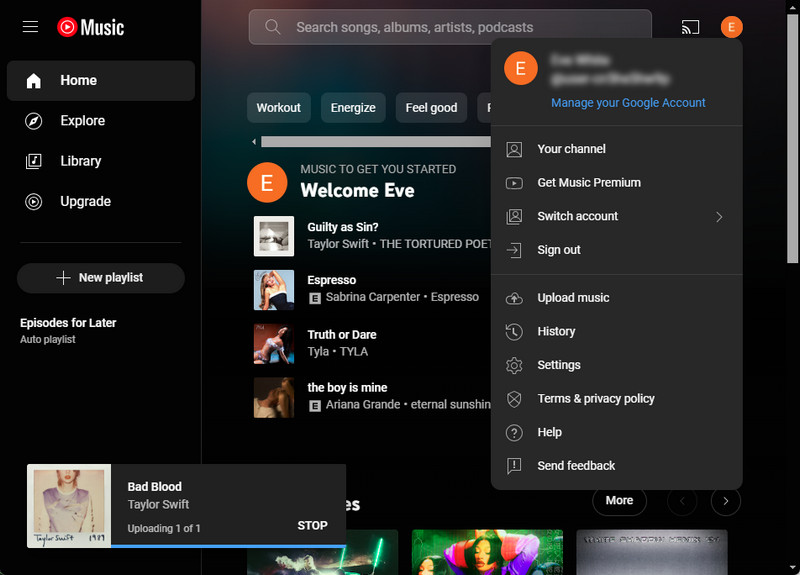Image resolution: width=800 pixels, height=575 pixels.
Task: Choose Sign out from account menu
Action: pyautogui.click(x=616, y=250)
